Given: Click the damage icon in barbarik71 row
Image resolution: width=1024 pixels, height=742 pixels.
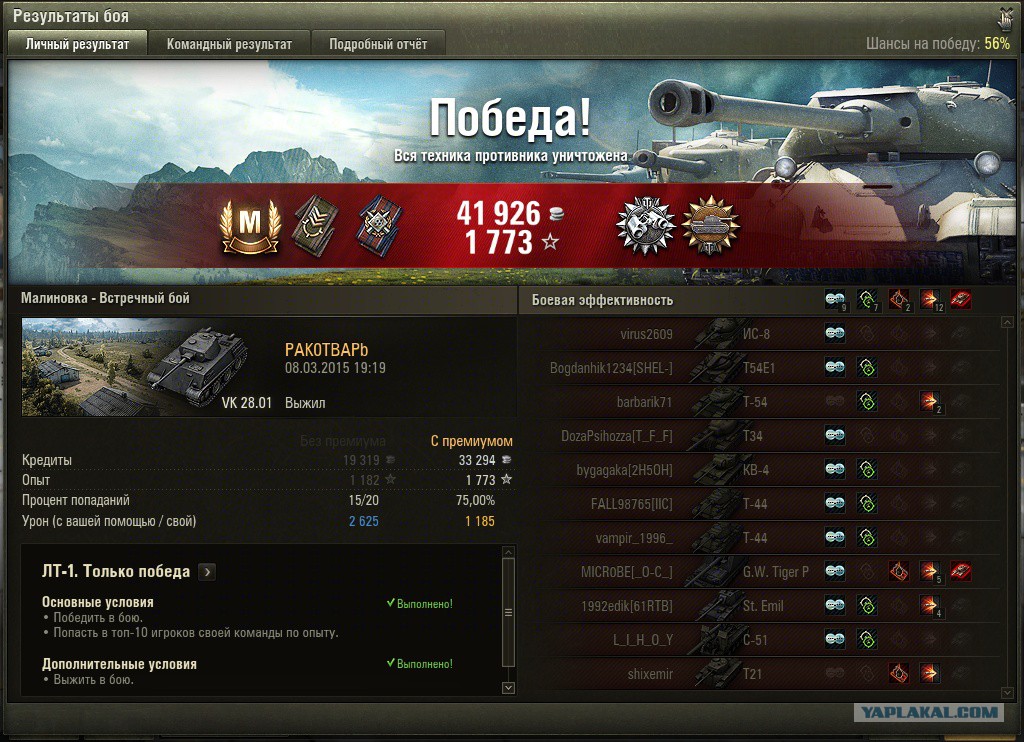Looking at the screenshot, I should (929, 402).
